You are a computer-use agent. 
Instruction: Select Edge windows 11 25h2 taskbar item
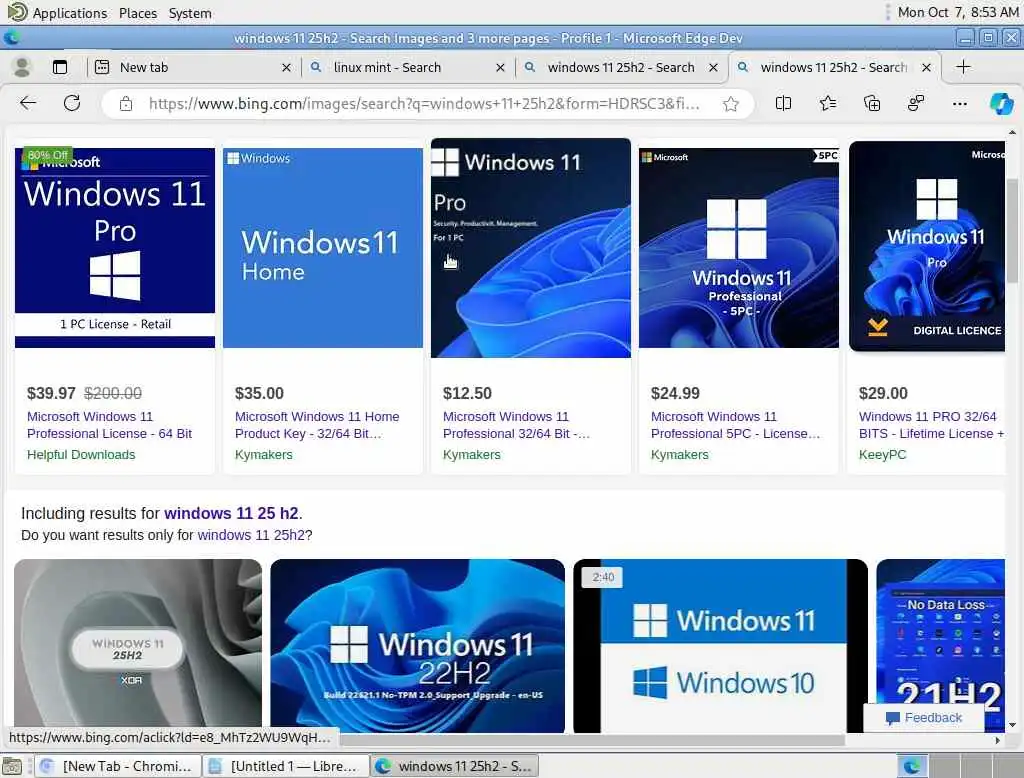454,766
